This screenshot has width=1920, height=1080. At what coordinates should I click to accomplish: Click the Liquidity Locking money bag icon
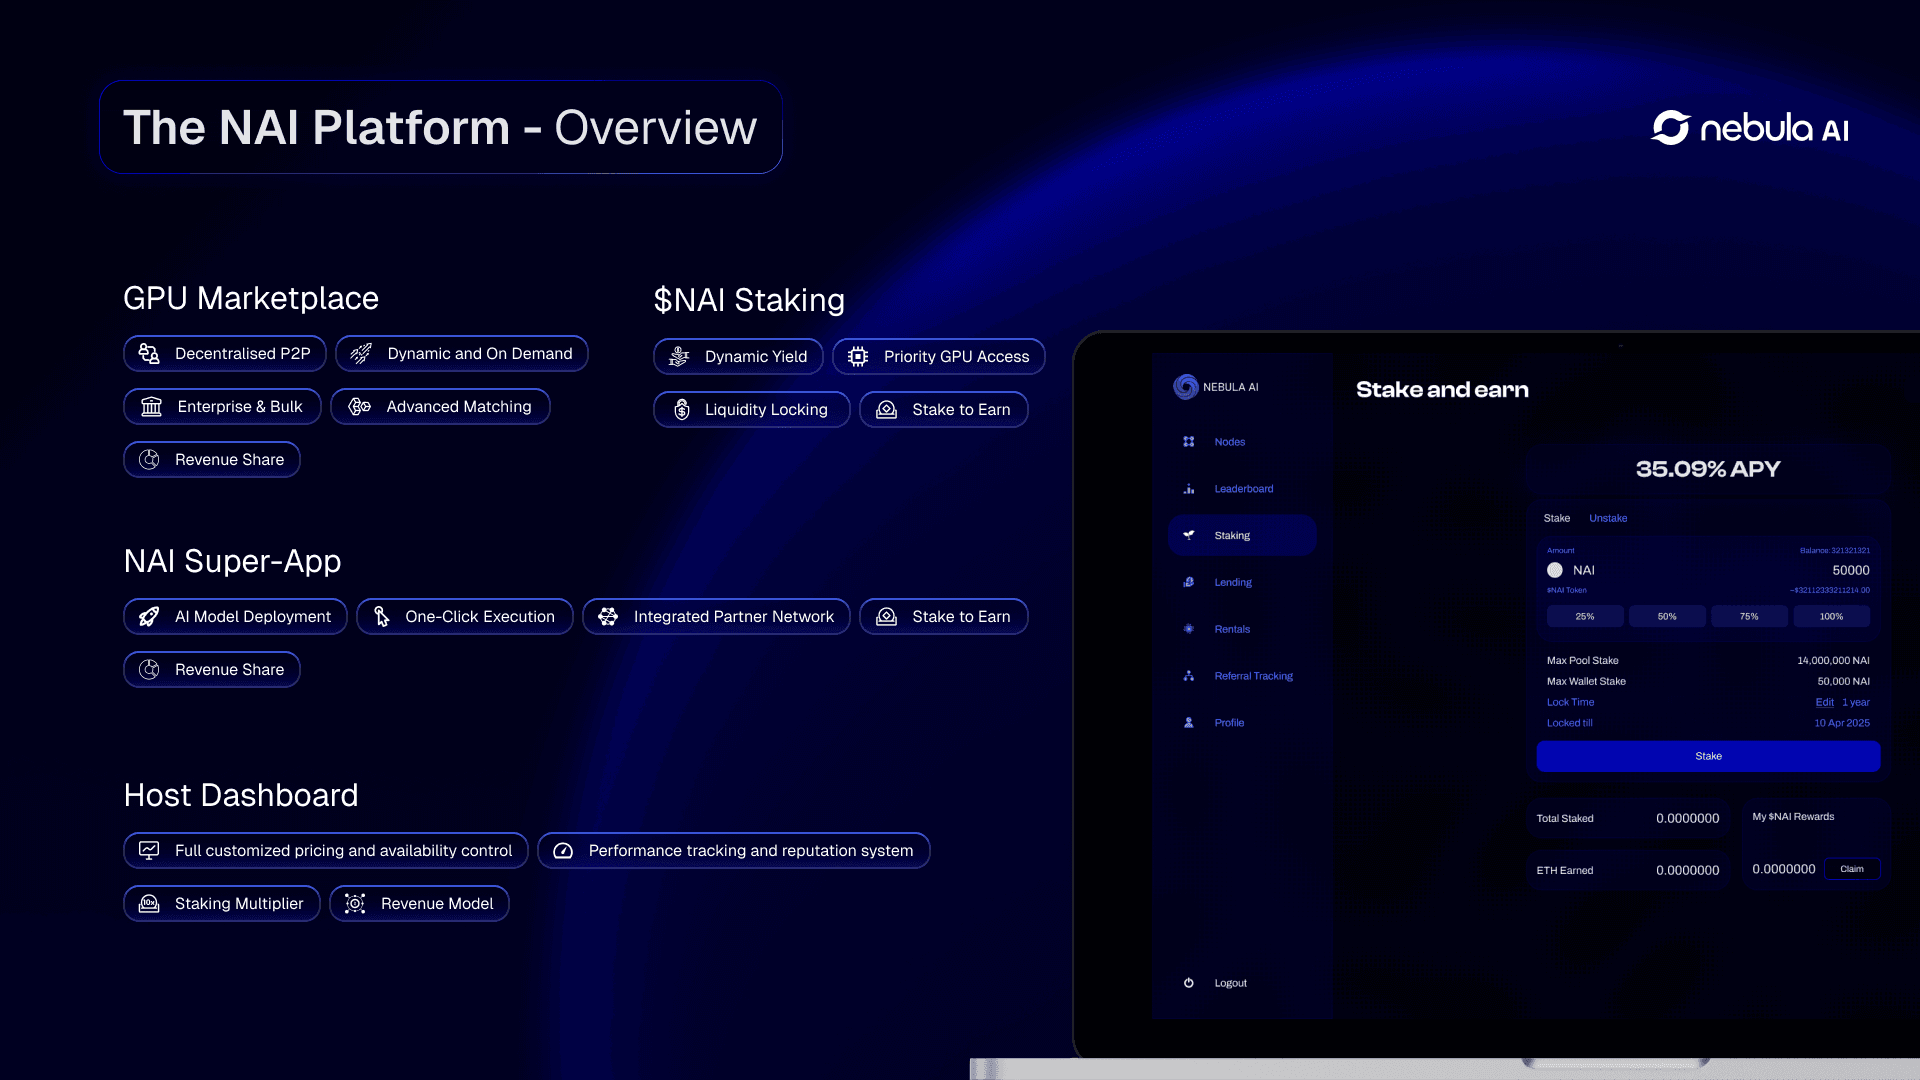pos(681,410)
